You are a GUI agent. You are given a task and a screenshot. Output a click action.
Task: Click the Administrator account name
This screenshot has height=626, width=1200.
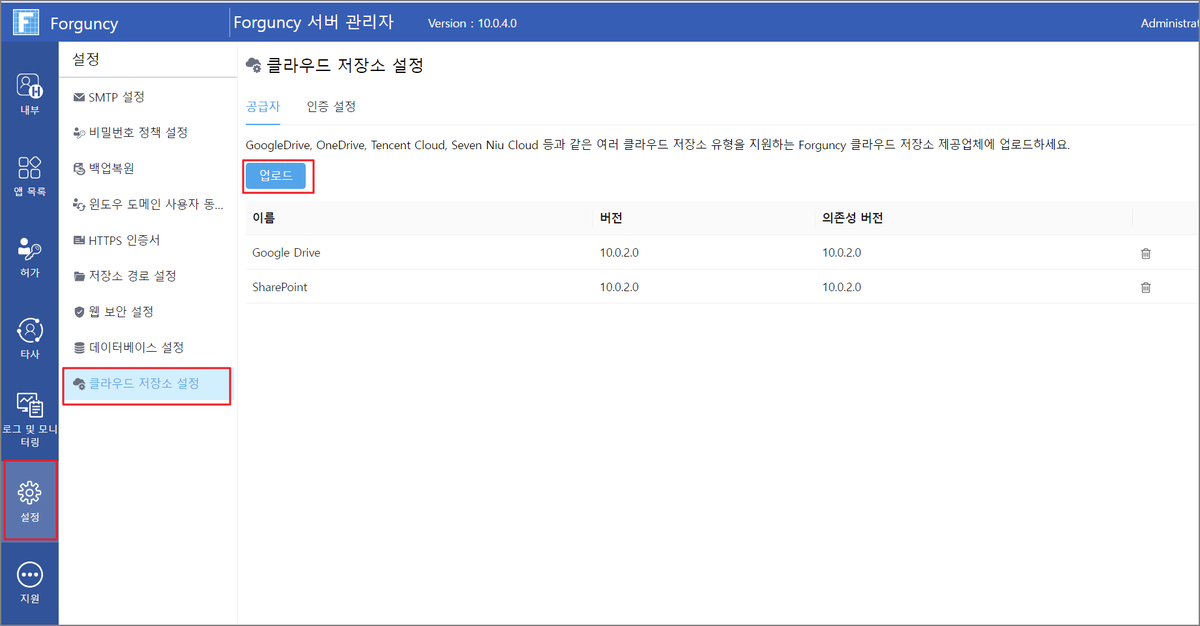[1170, 23]
